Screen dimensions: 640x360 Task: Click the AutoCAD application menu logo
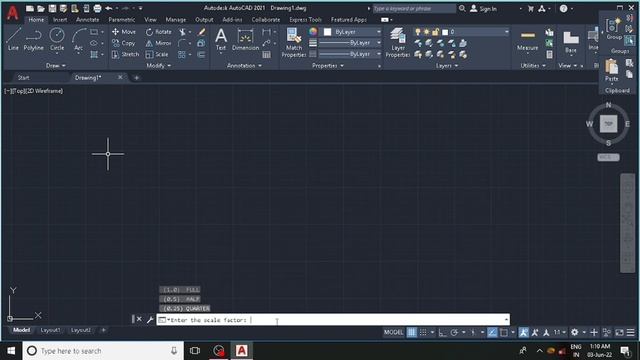pyautogui.click(x=13, y=12)
